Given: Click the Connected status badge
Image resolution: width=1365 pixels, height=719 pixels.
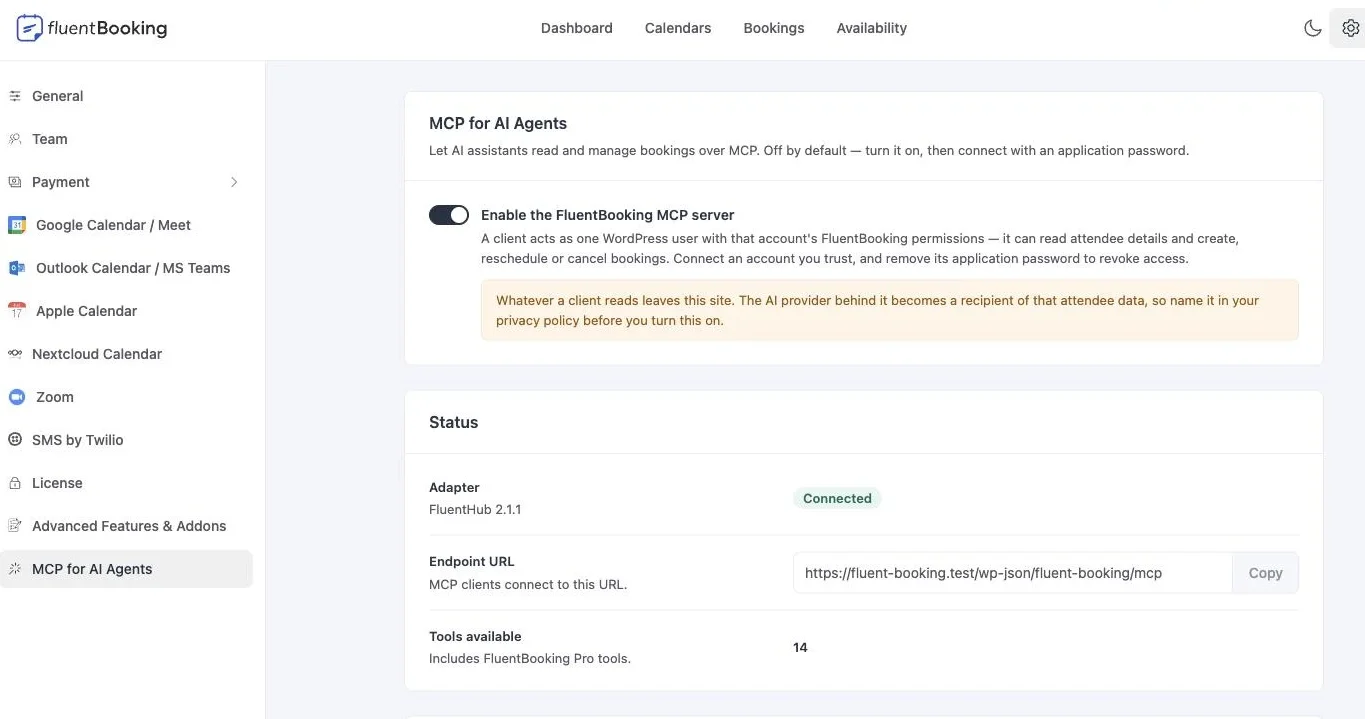Looking at the screenshot, I should click(837, 498).
